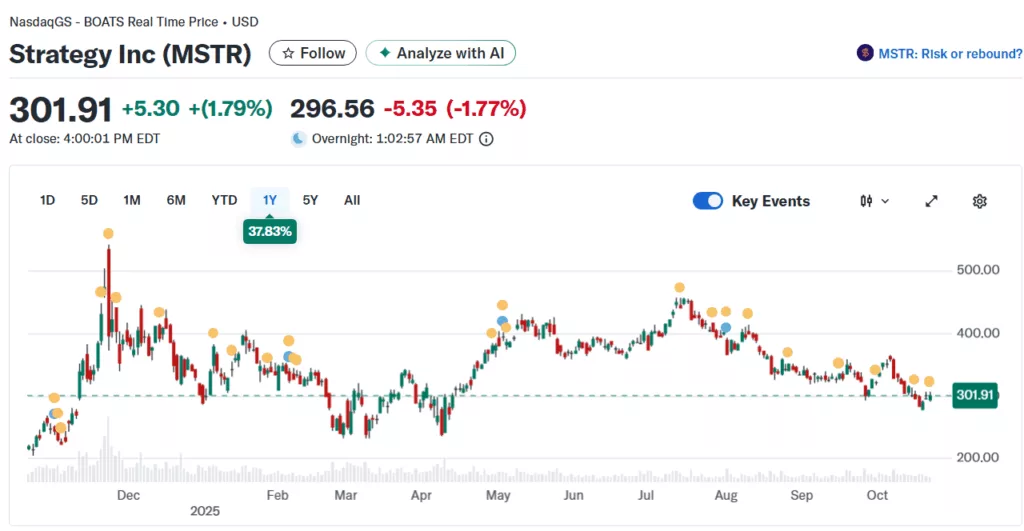Click the blue event marker near May
1024x531 pixels.
(502, 321)
